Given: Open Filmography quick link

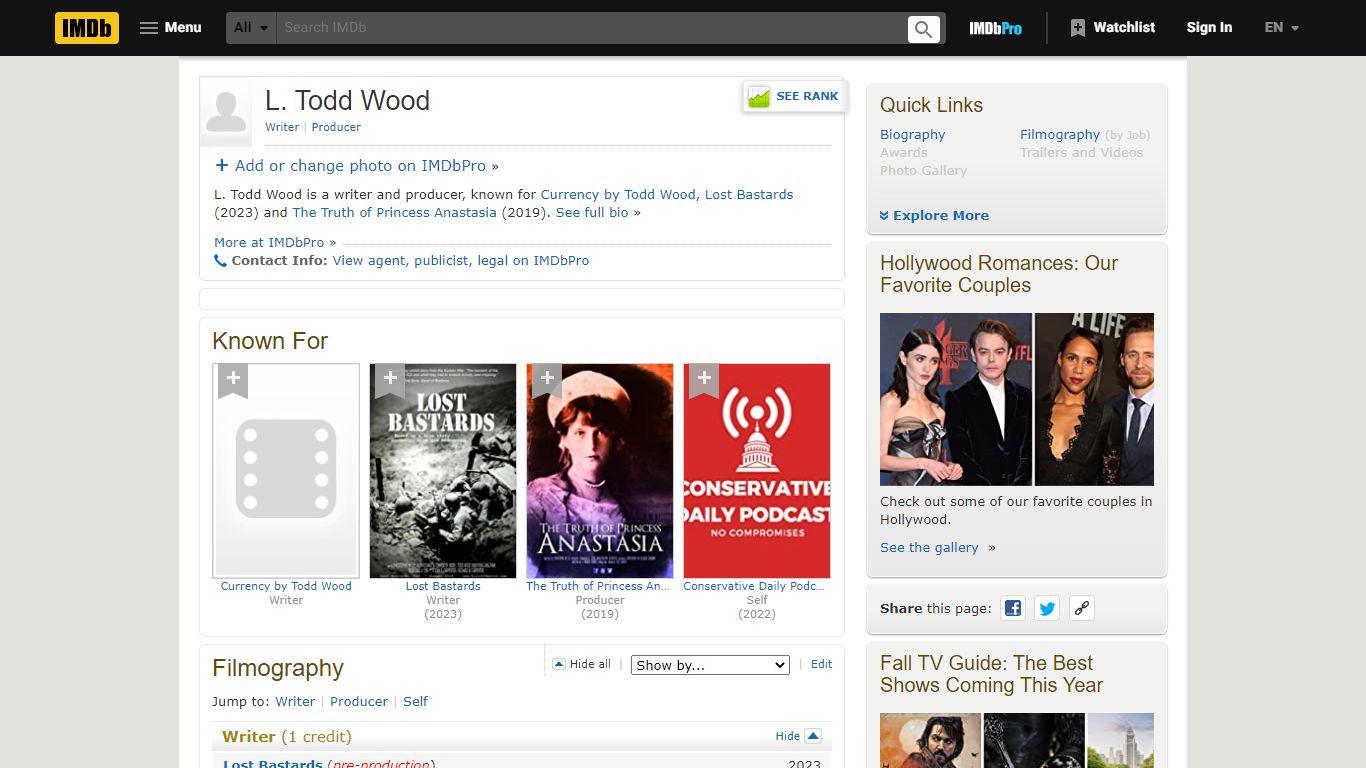Looking at the screenshot, I should (1060, 135).
